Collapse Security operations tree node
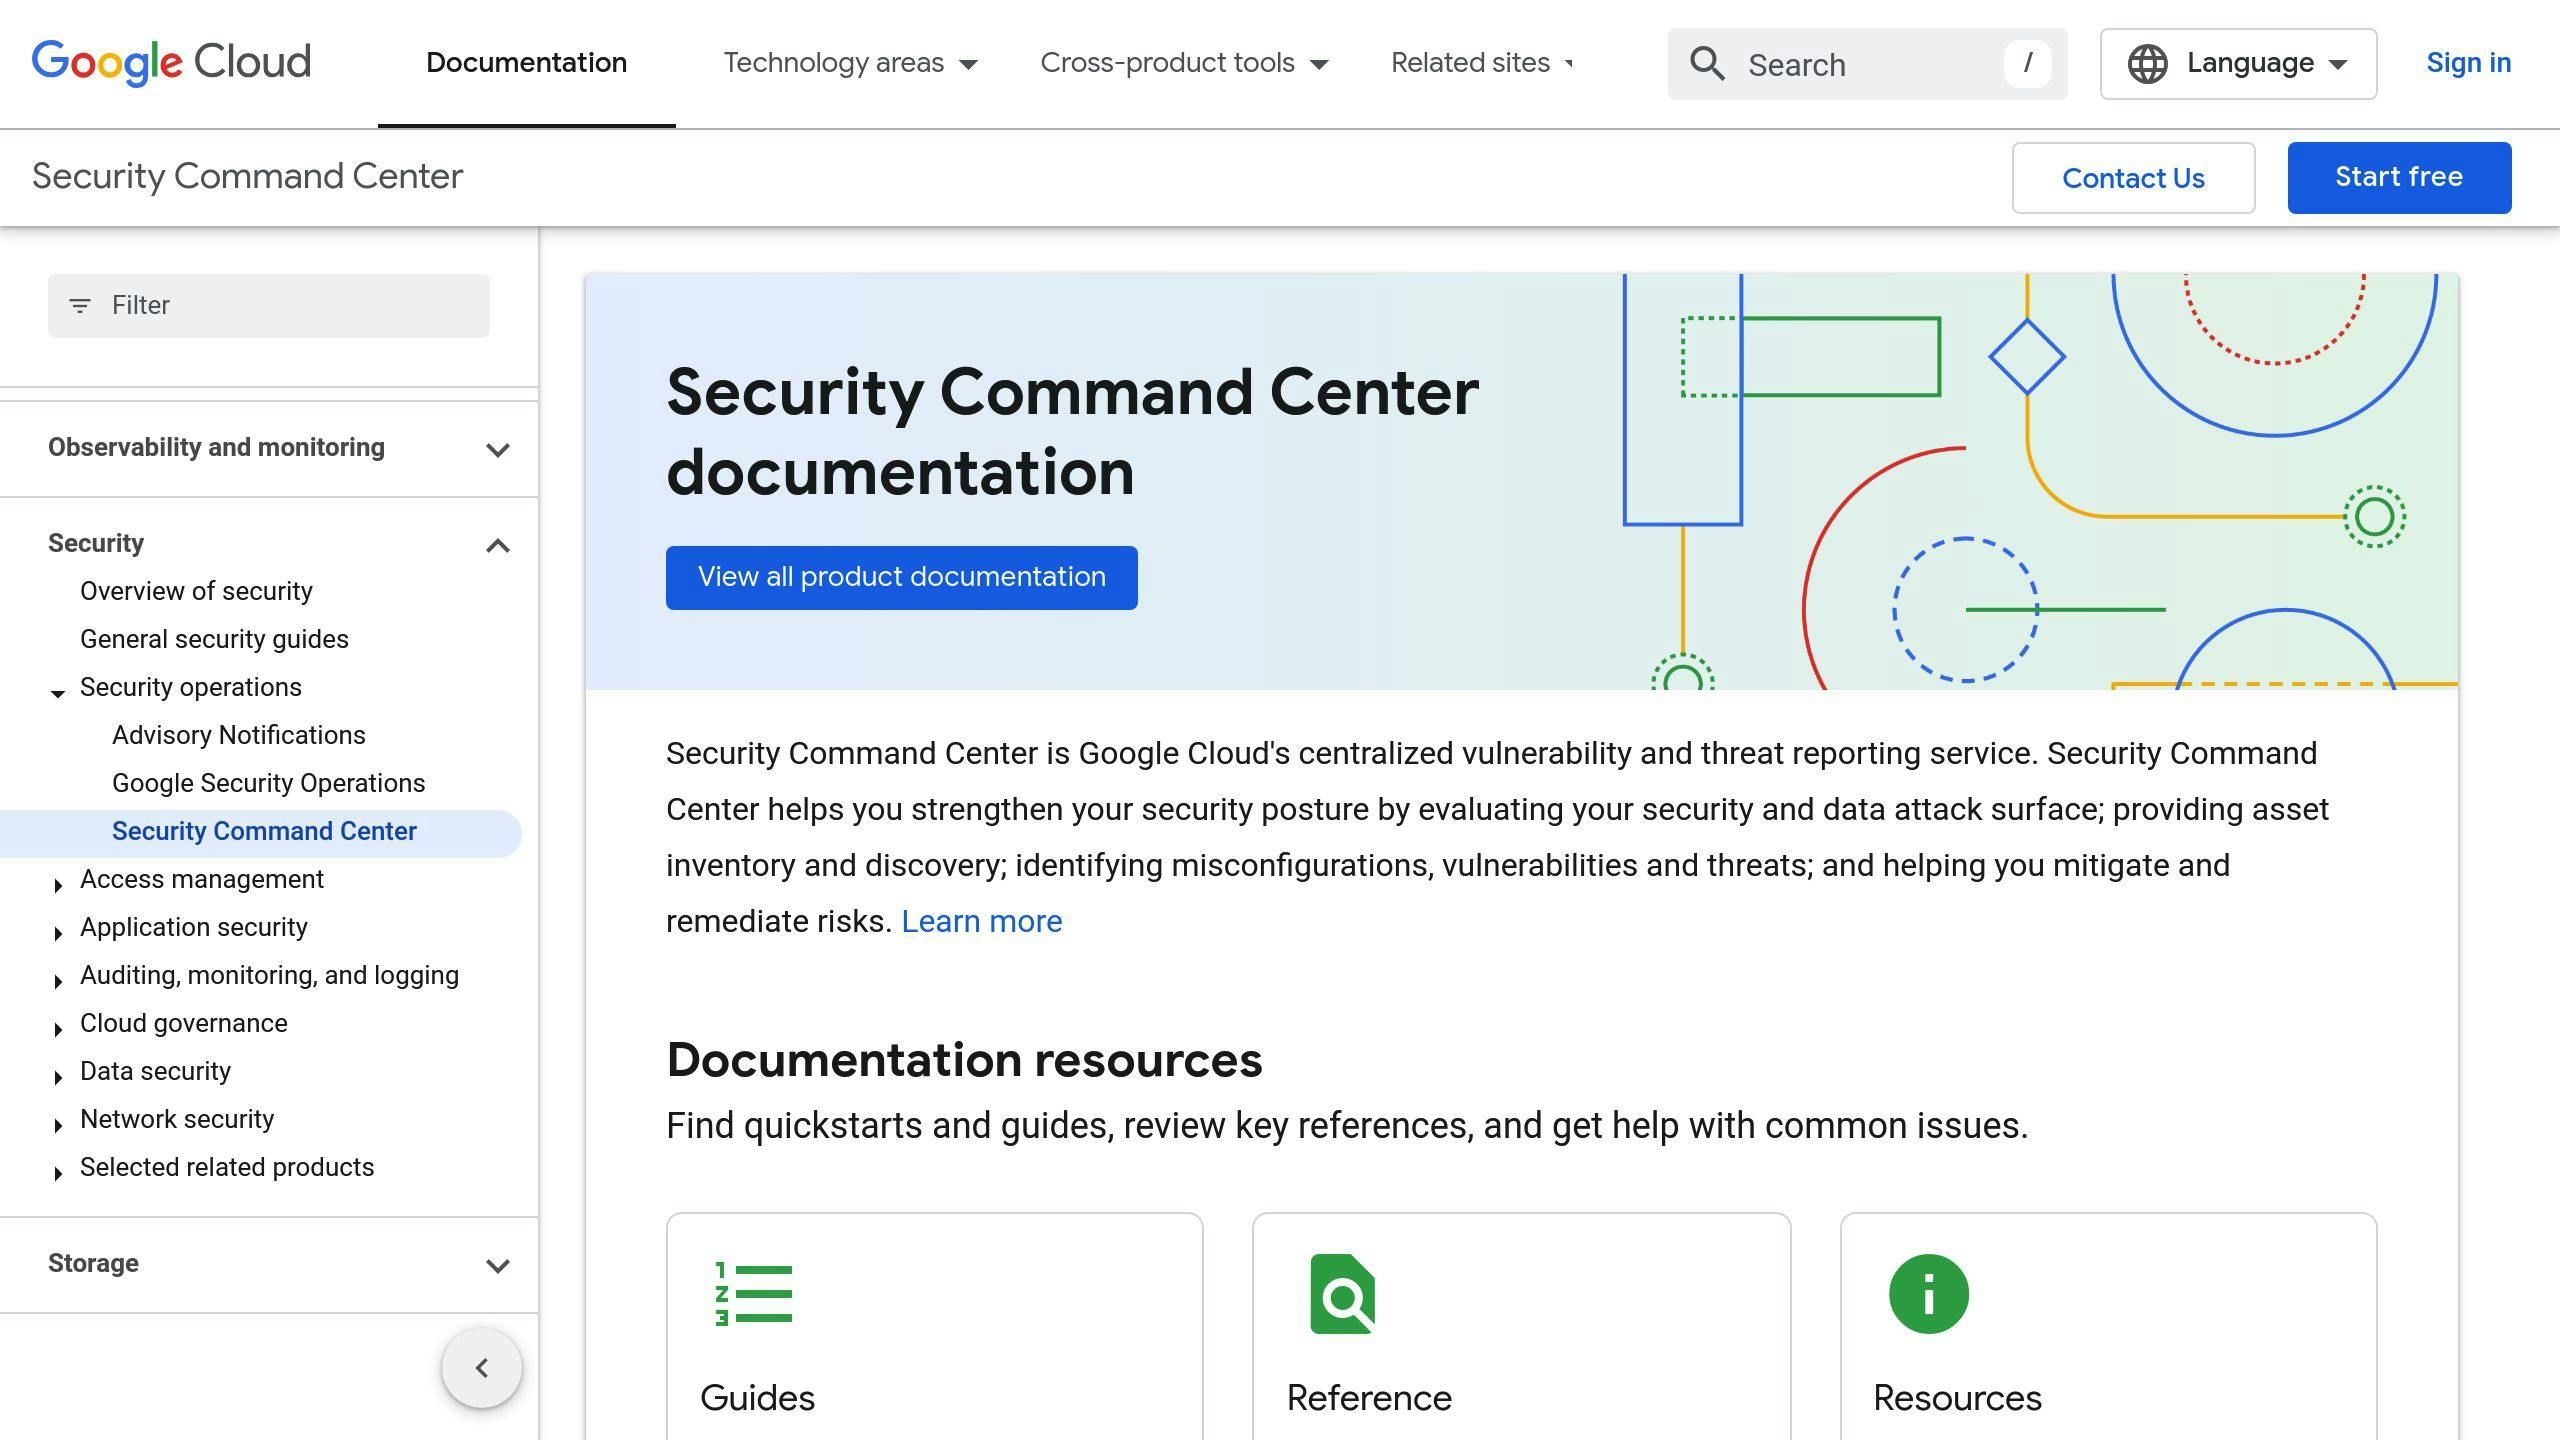The height and width of the screenshot is (1440, 2560). click(x=58, y=692)
